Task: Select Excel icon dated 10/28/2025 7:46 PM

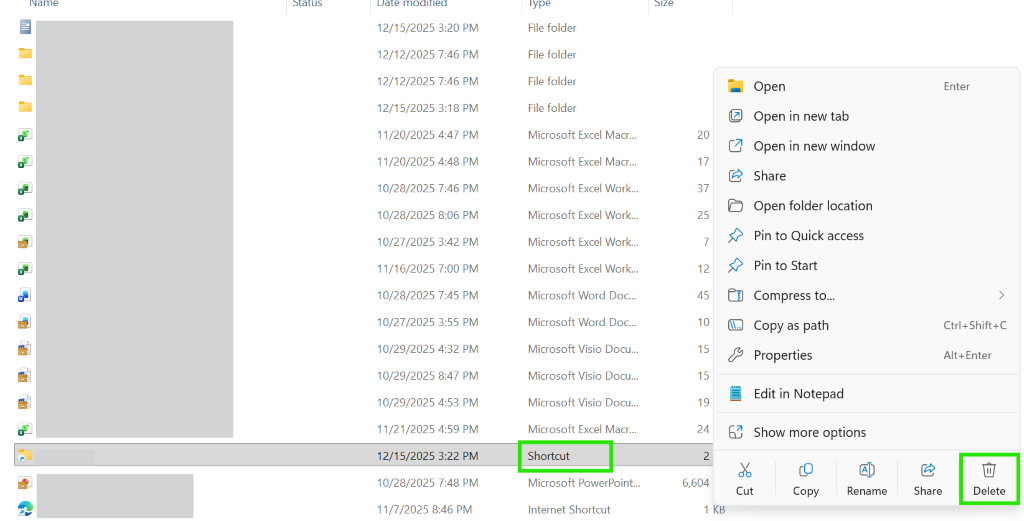Action: coord(25,189)
